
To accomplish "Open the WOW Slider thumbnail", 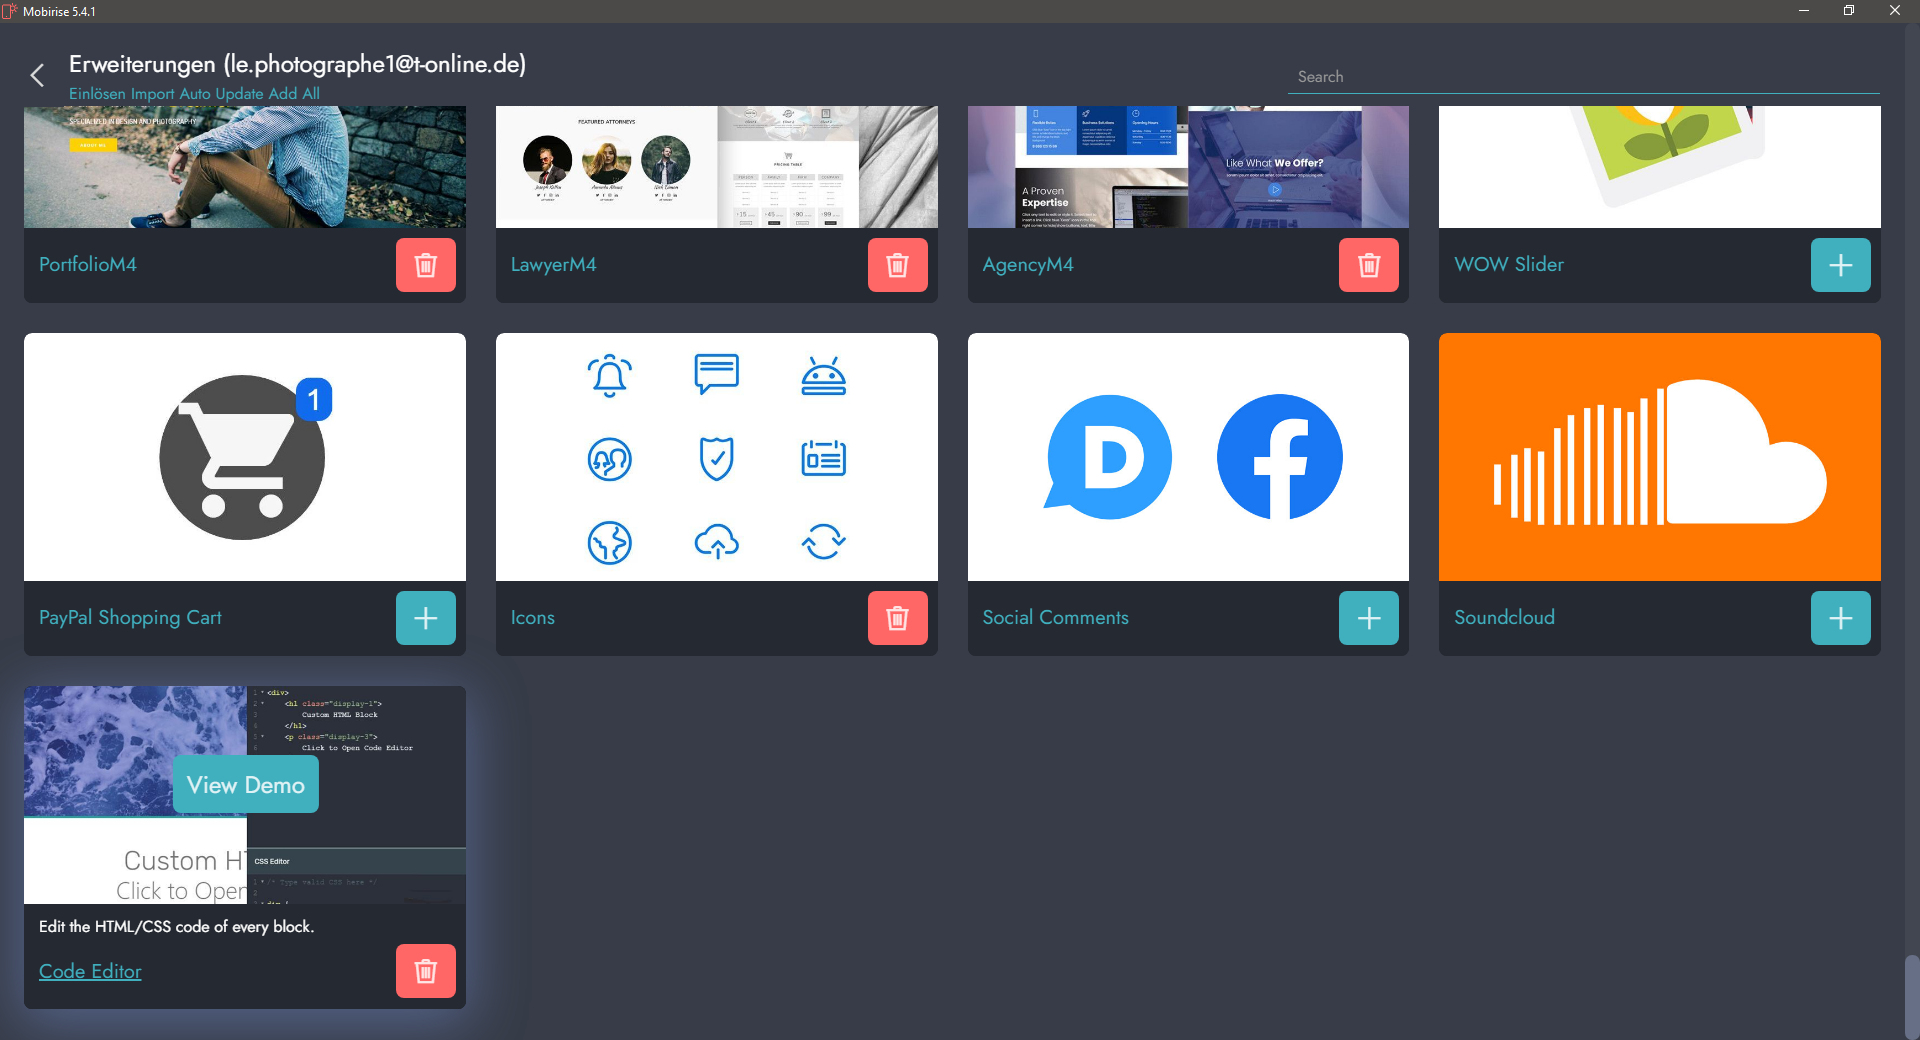I will coord(1660,167).
